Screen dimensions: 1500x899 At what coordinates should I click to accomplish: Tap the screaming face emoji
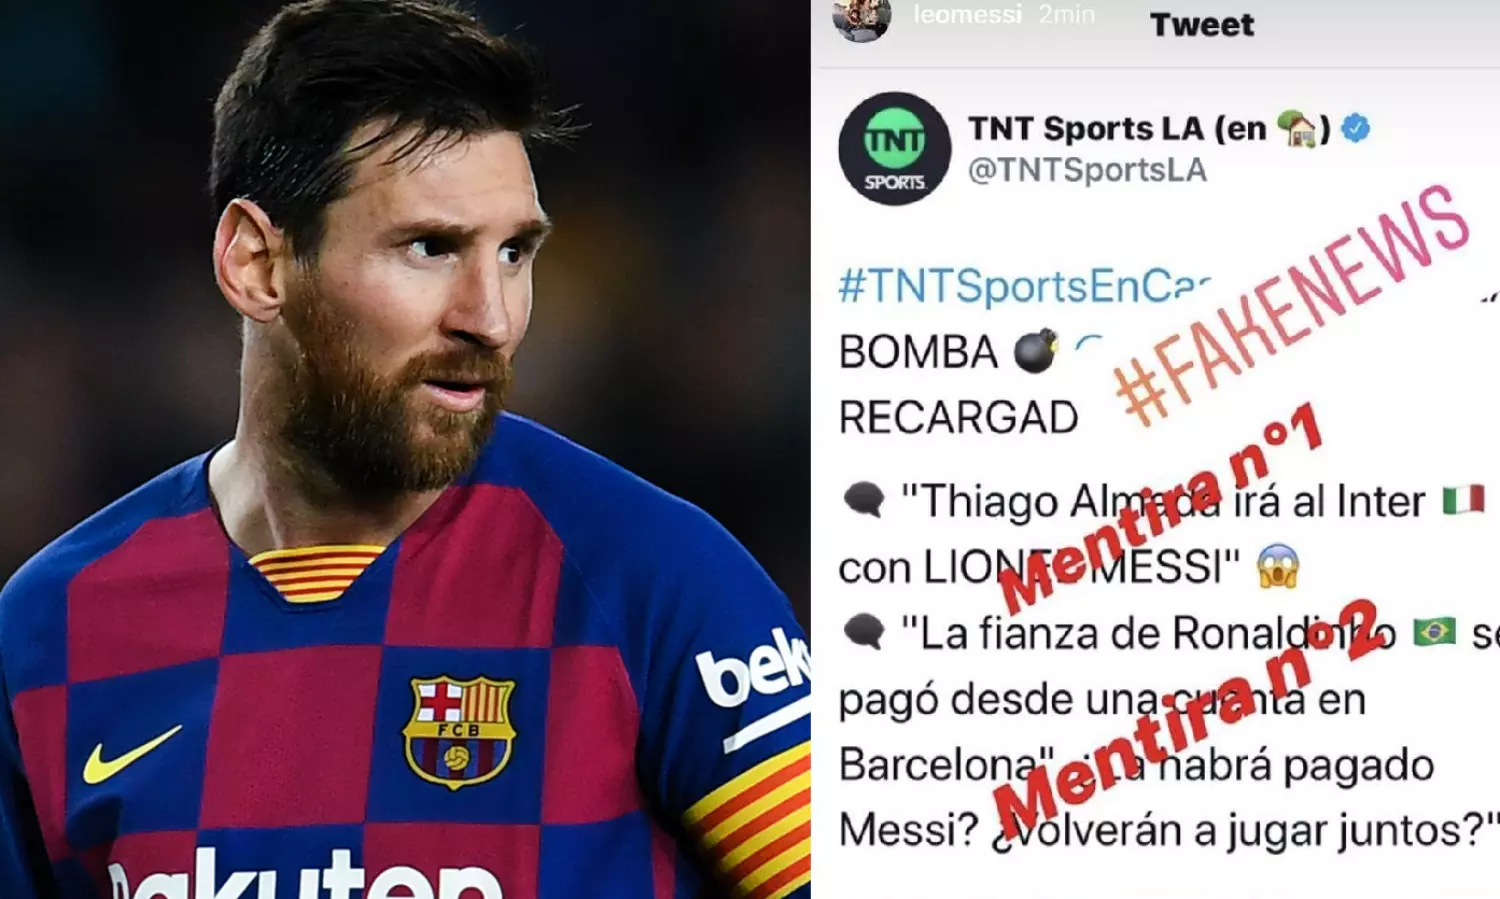coord(1278,567)
